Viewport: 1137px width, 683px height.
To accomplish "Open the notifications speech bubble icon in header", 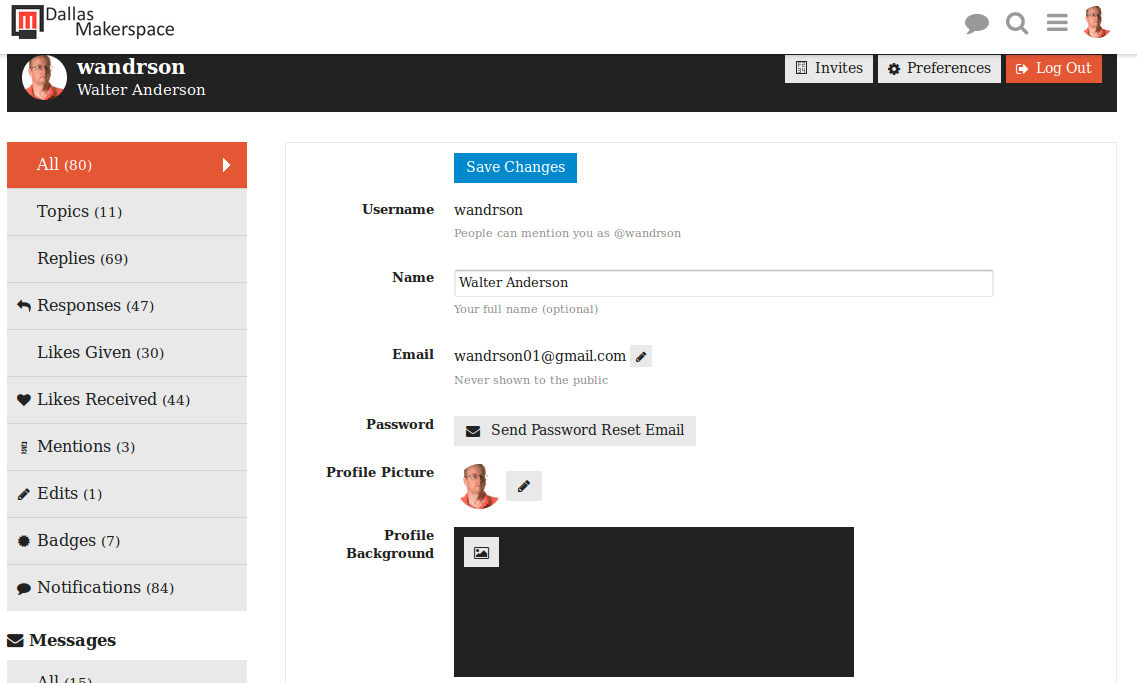I will point(977,23).
